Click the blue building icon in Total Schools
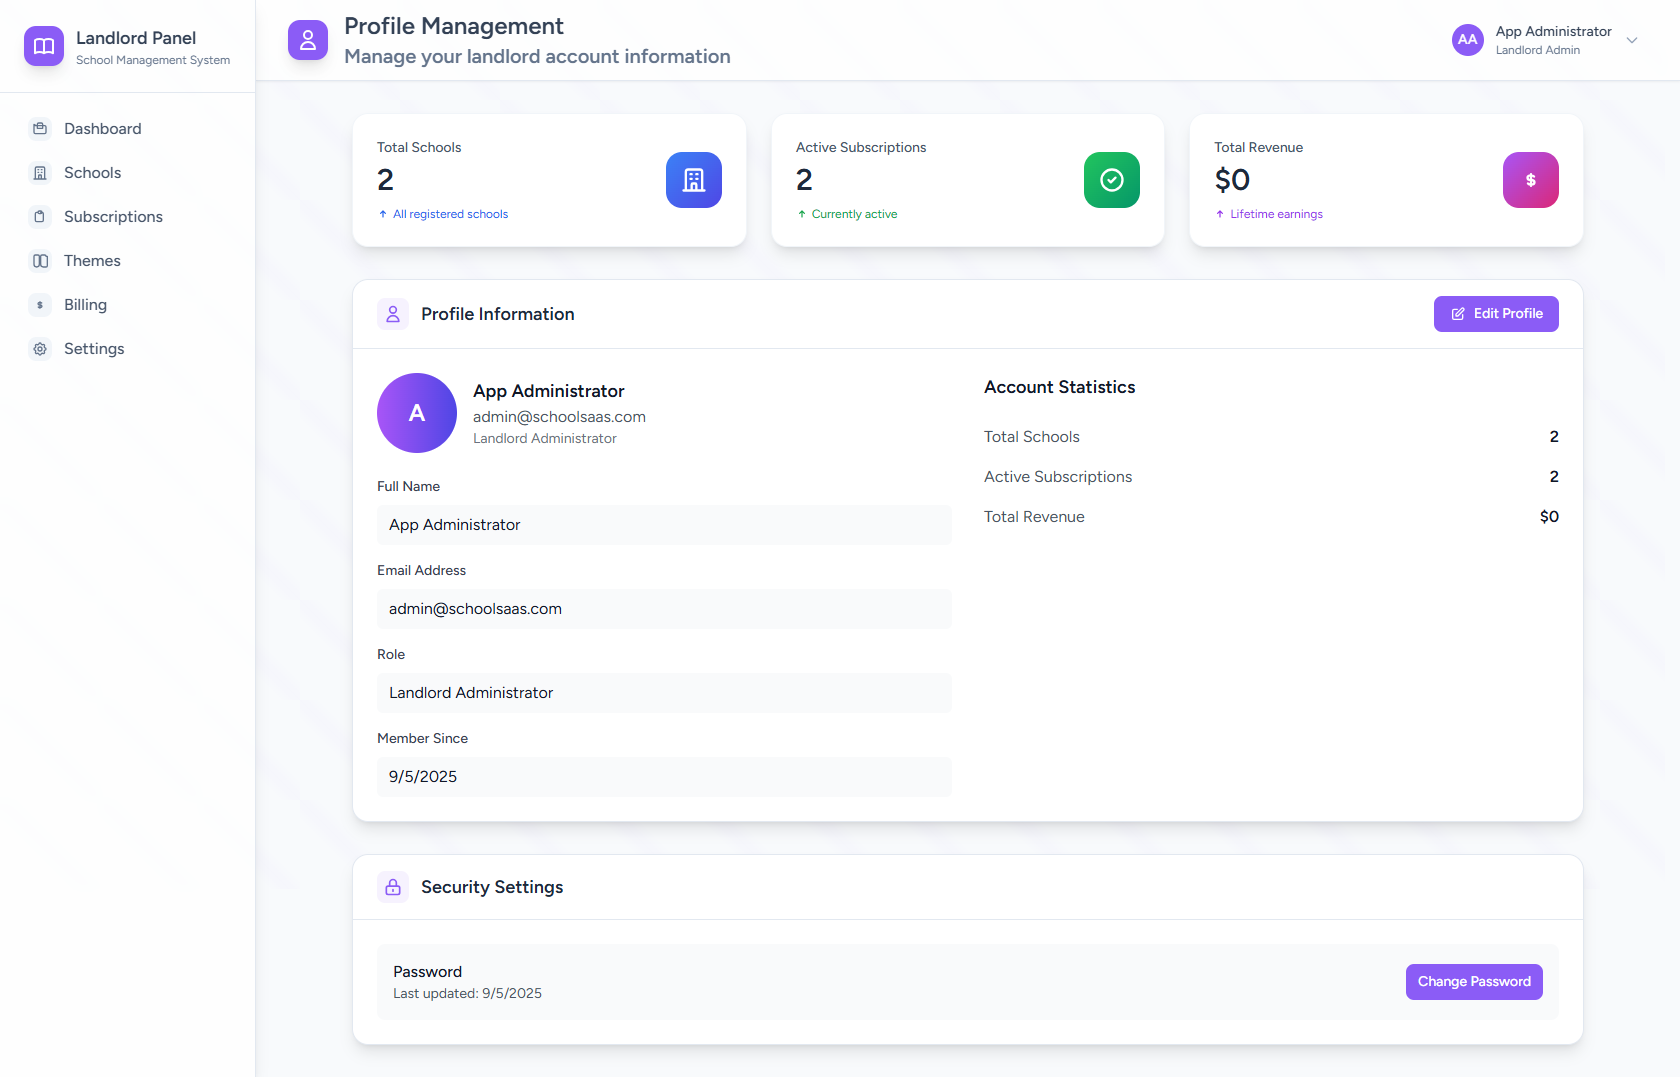 pos(693,180)
